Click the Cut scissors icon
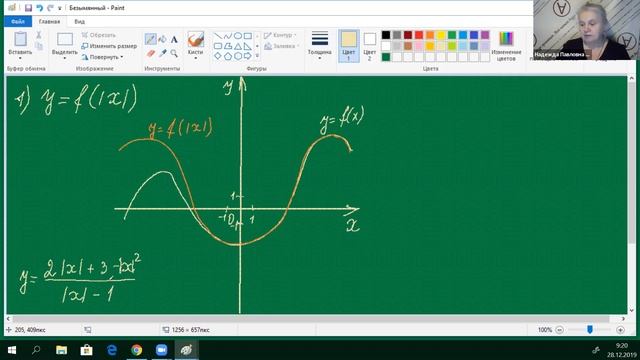The height and width of the screenshot is (360, 640). 39,35
